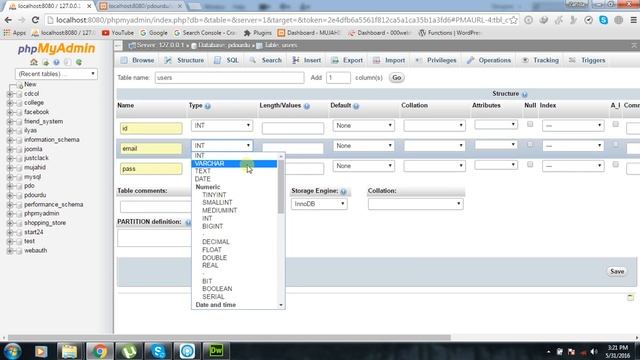Click the Default column help icon
Screen dimensions: 640x360
pyautogui.click(x=356, y=106)
